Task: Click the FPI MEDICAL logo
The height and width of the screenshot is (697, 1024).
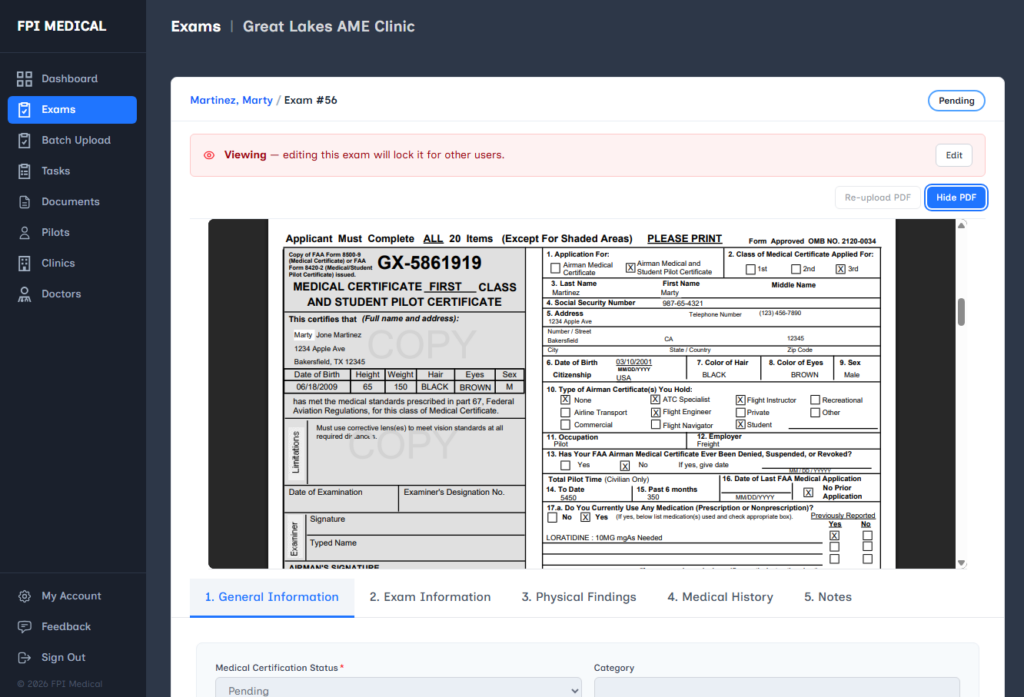Action: click(x=61, y=26)
